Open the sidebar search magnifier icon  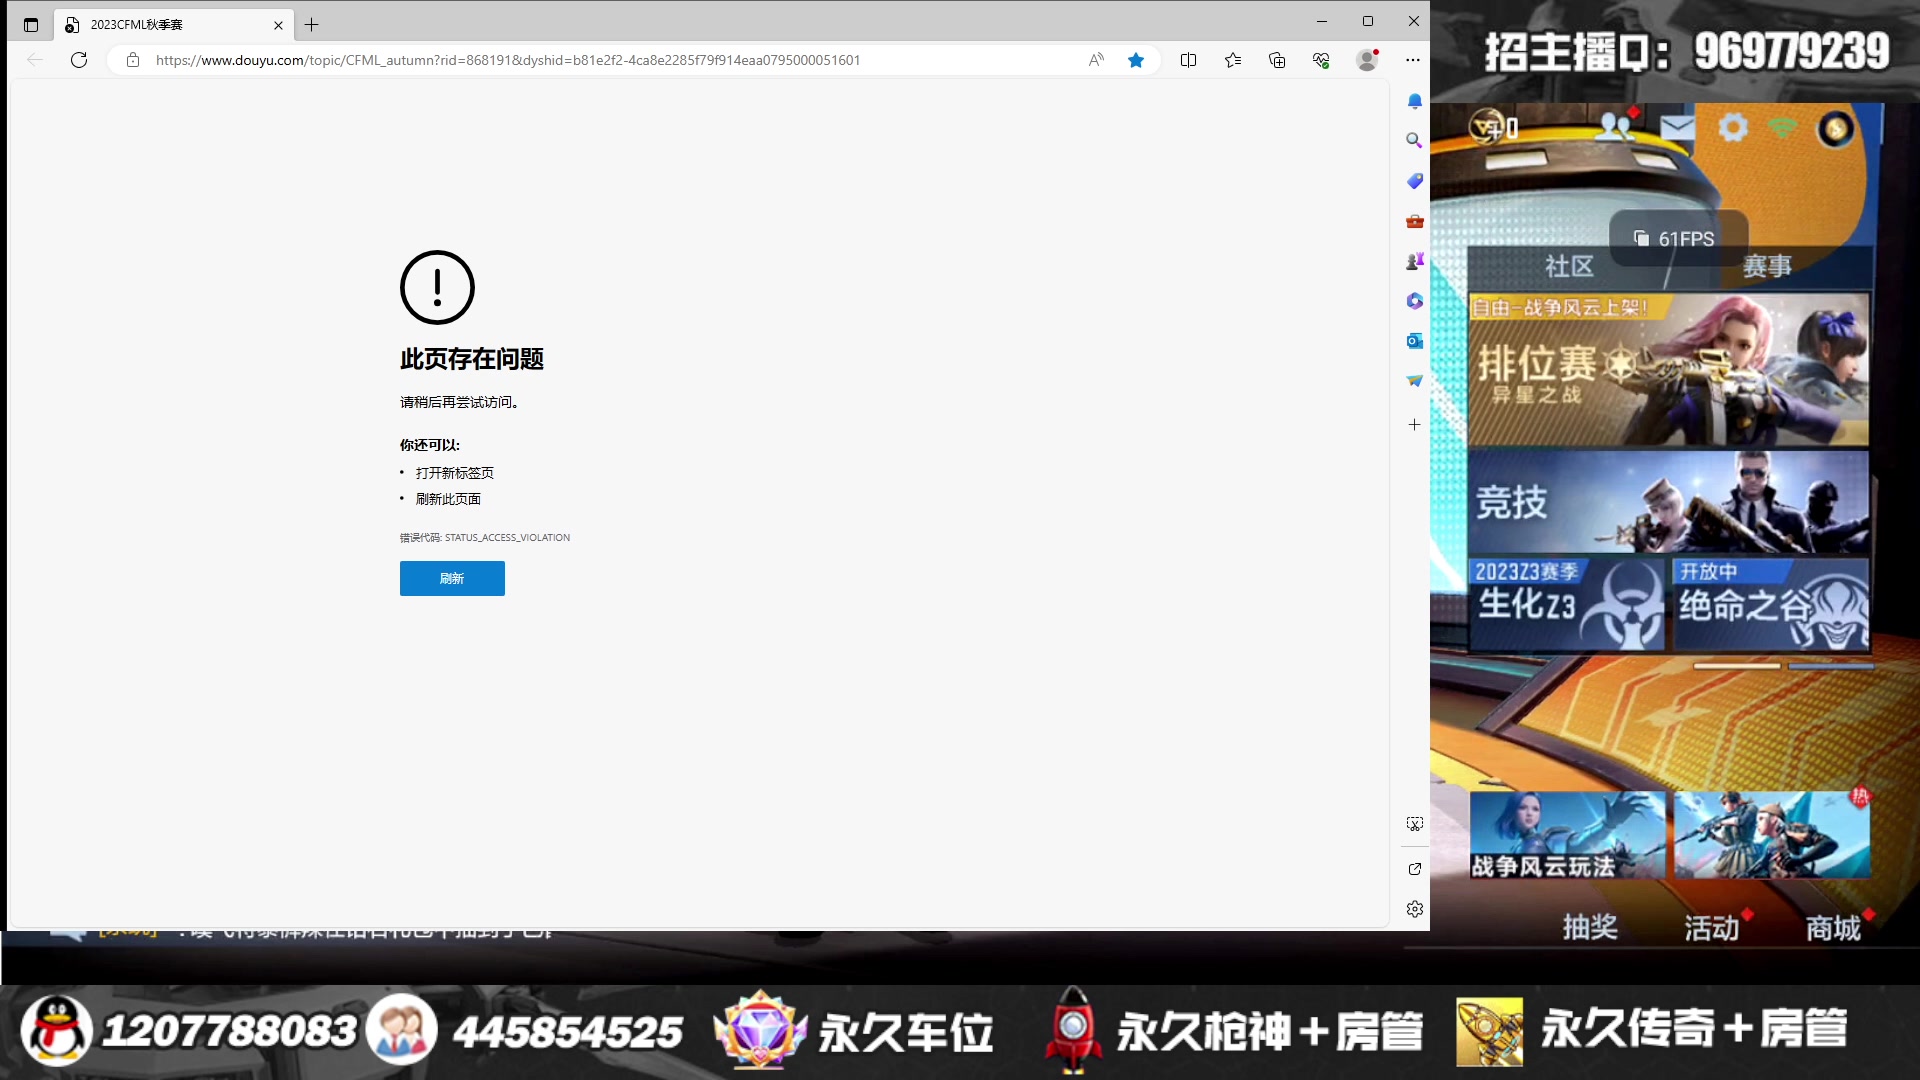click(1414, 141)
